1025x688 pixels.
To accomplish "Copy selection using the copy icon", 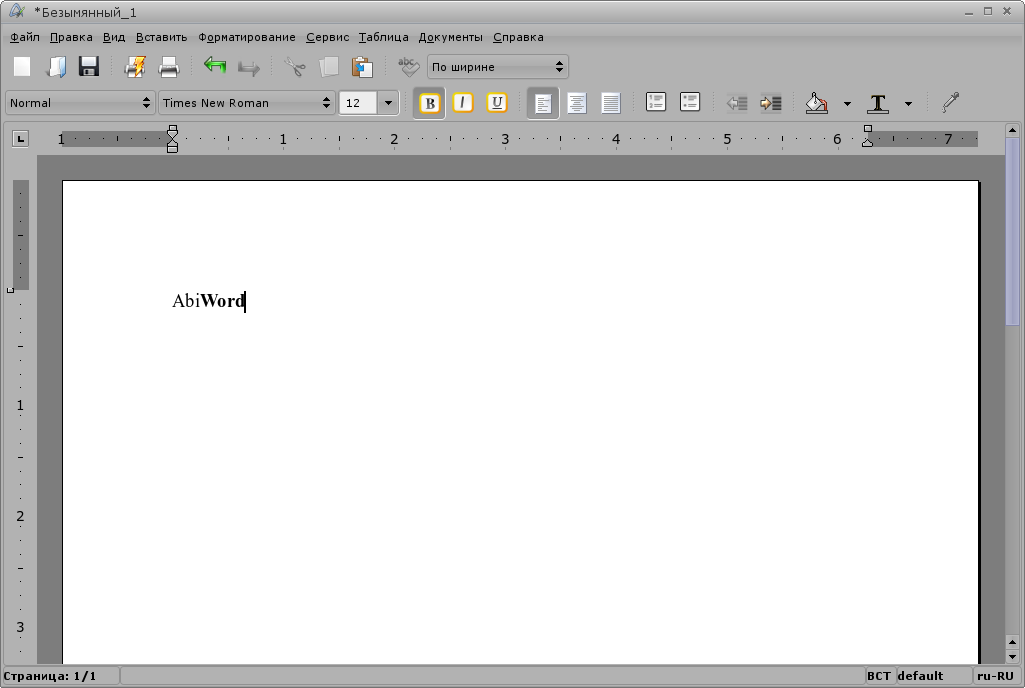I will coord(329,67).
